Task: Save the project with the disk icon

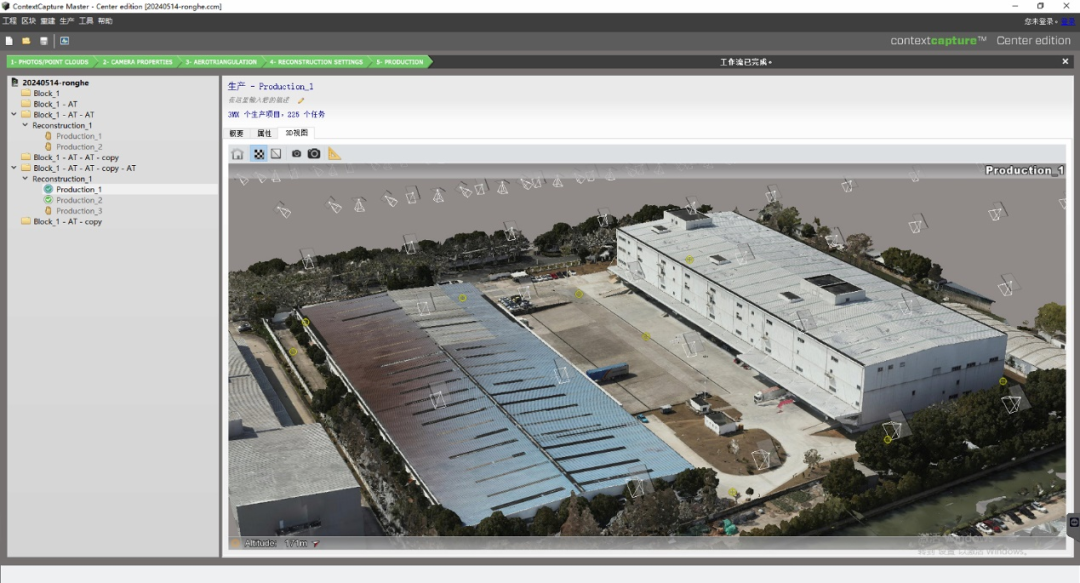Action: click(x=43, y=41)
